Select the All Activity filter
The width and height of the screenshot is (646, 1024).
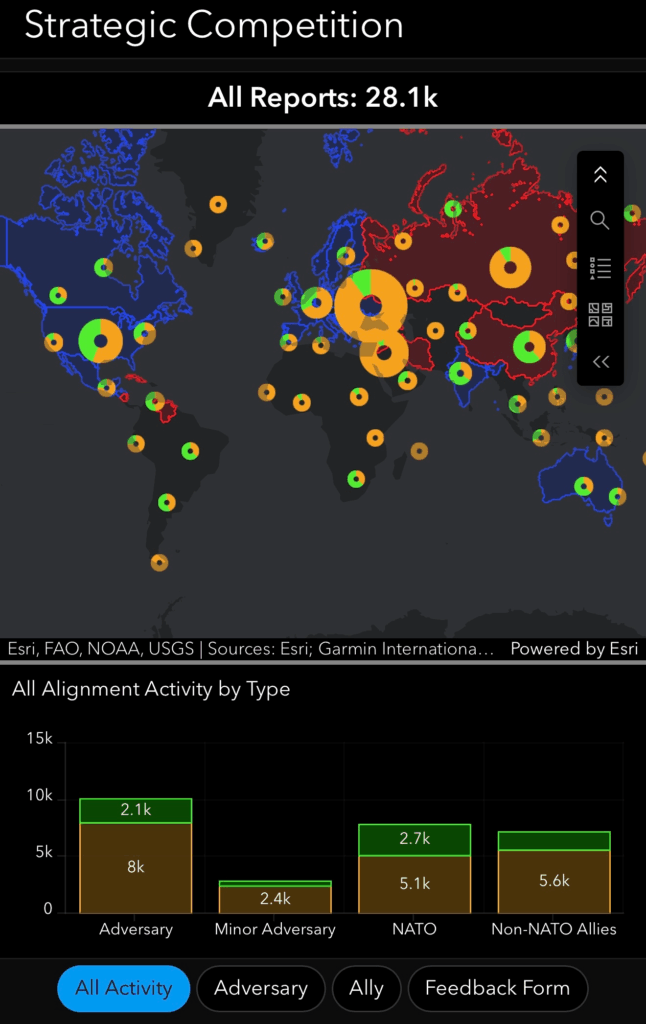(x=124, y=988)
